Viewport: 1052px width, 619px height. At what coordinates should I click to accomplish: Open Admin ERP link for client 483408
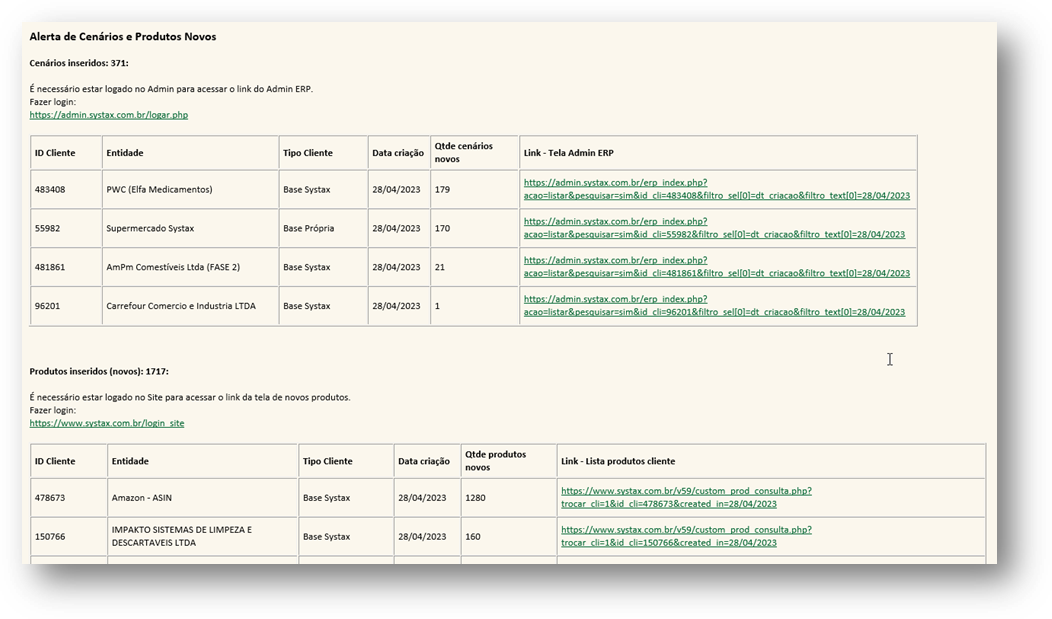[x=717, y=189]
